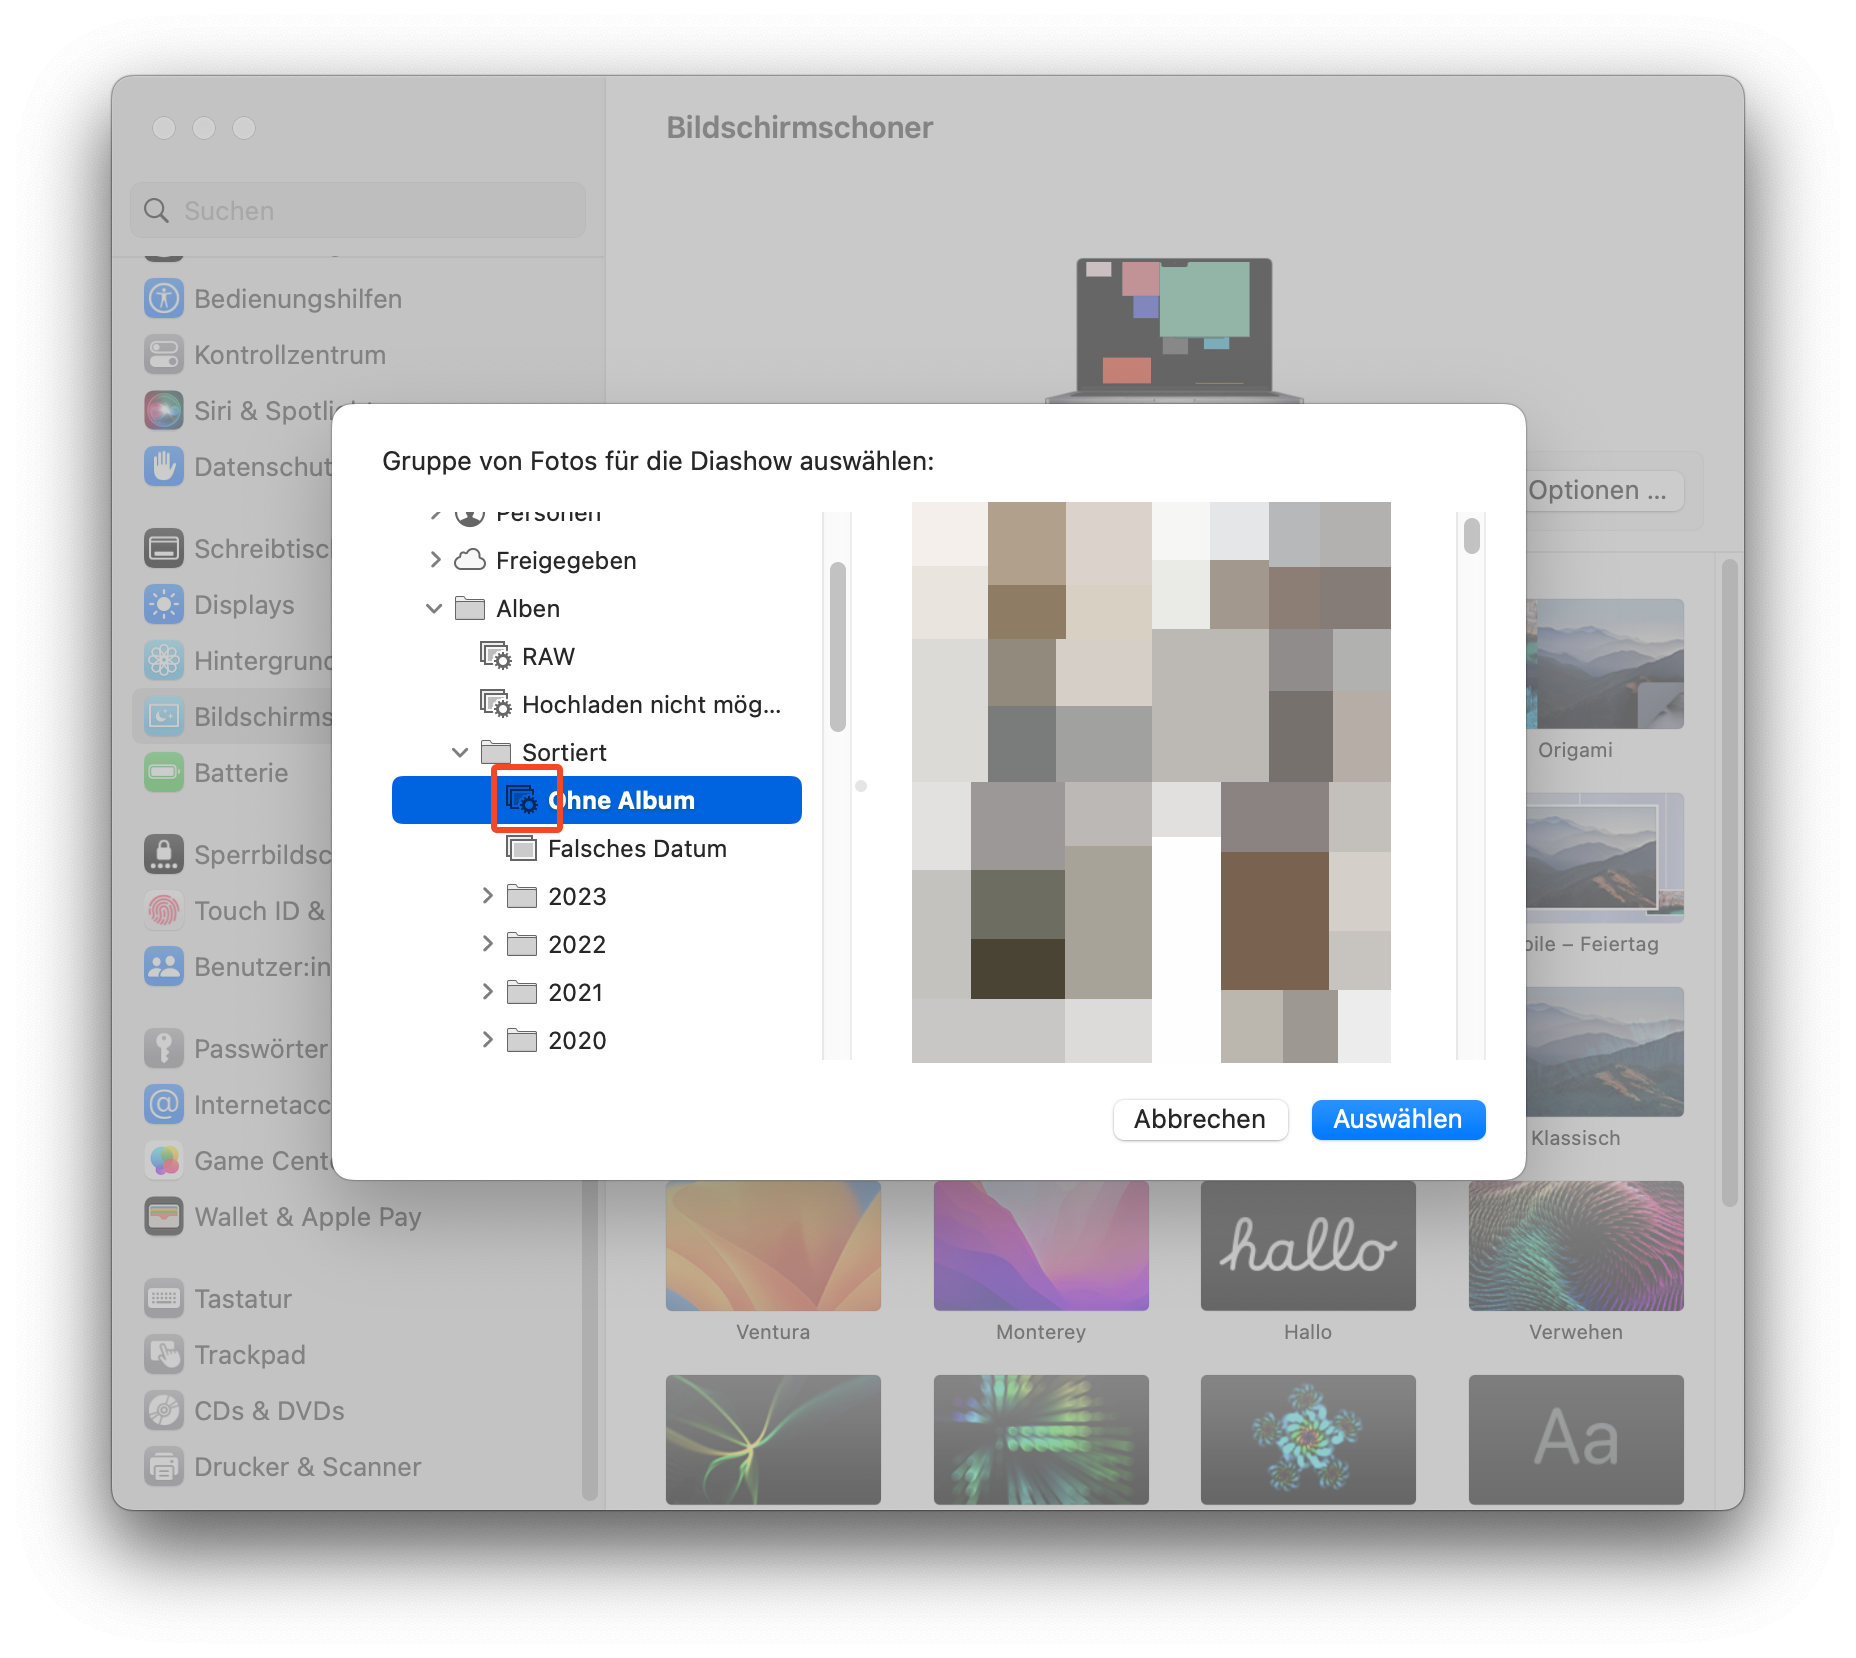
Task: Click the Bedienungshilfen accessibility icon
Action: click(164, 298)
